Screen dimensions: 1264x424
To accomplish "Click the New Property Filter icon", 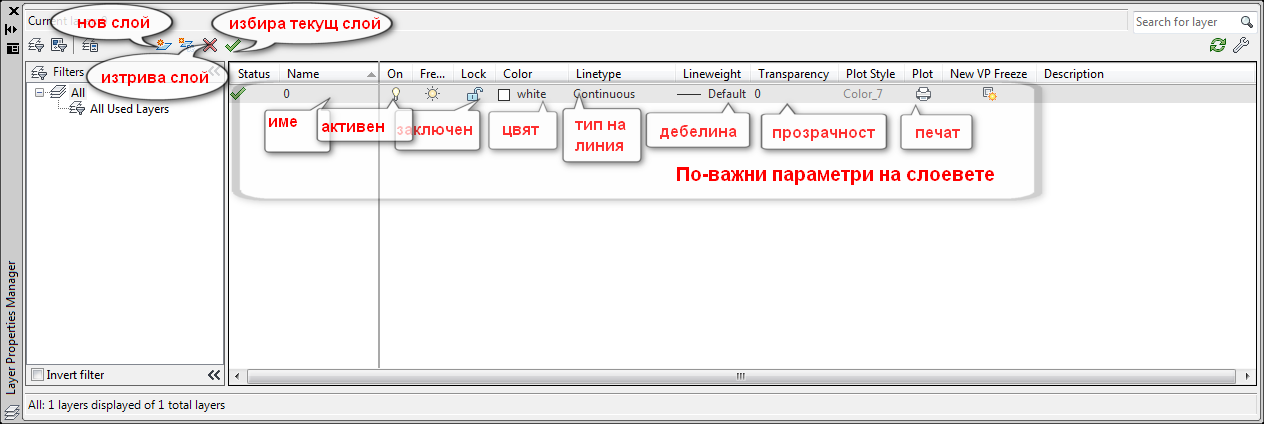I will pyautogui.click(x=36, y=45).
